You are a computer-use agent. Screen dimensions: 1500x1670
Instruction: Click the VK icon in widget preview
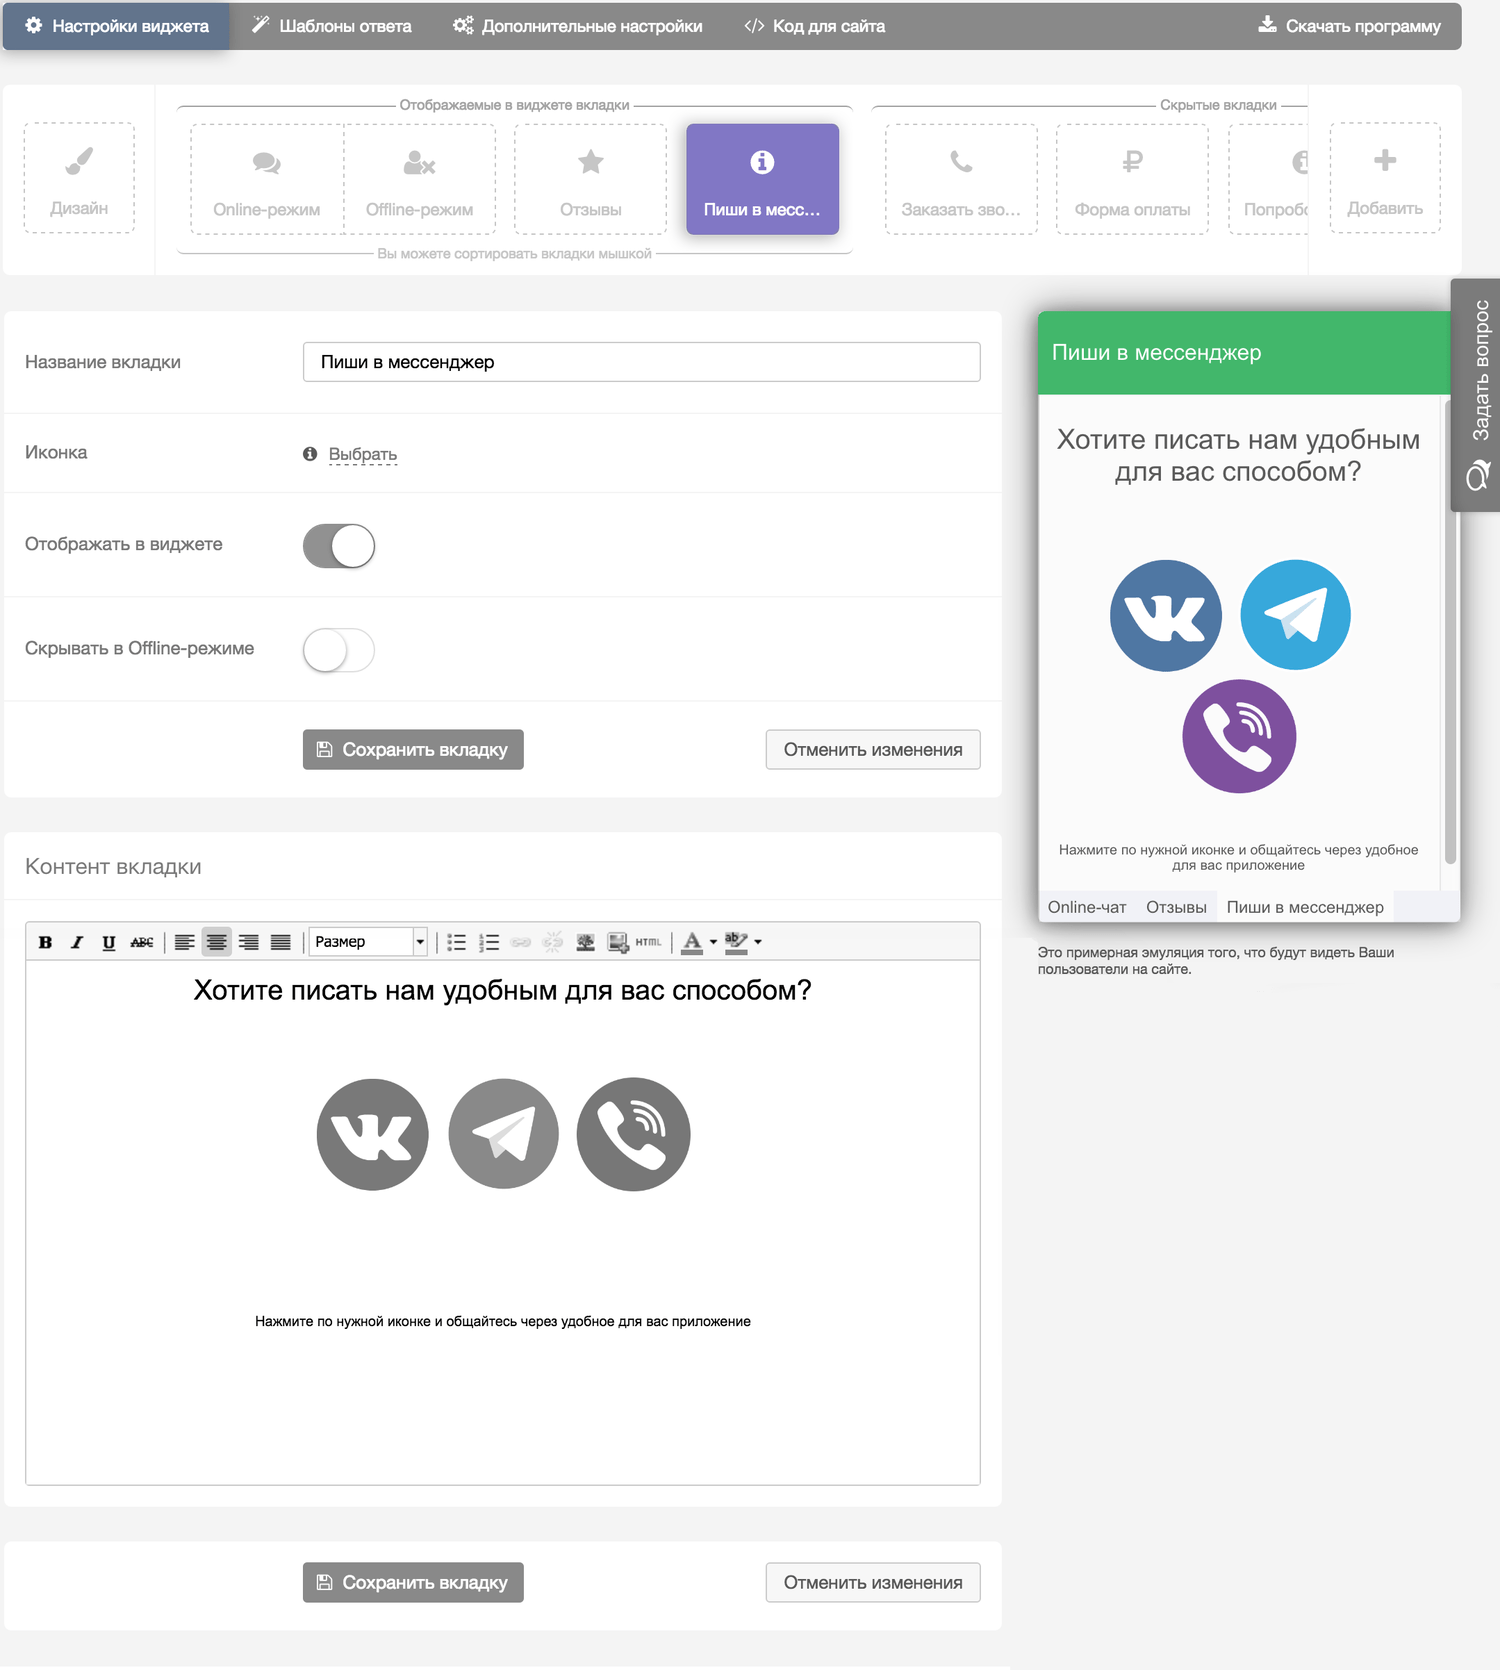tap(1166, 615)
